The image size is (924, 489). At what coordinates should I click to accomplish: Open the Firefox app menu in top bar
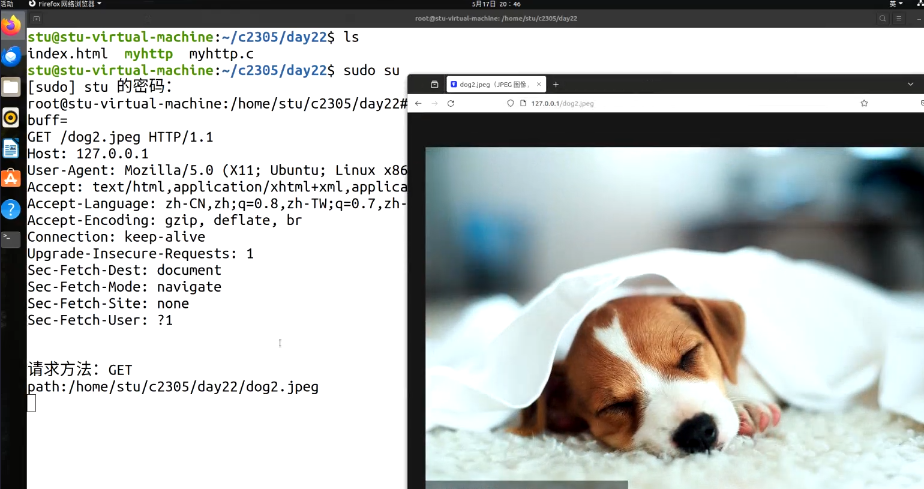click(x=65, y=4)
